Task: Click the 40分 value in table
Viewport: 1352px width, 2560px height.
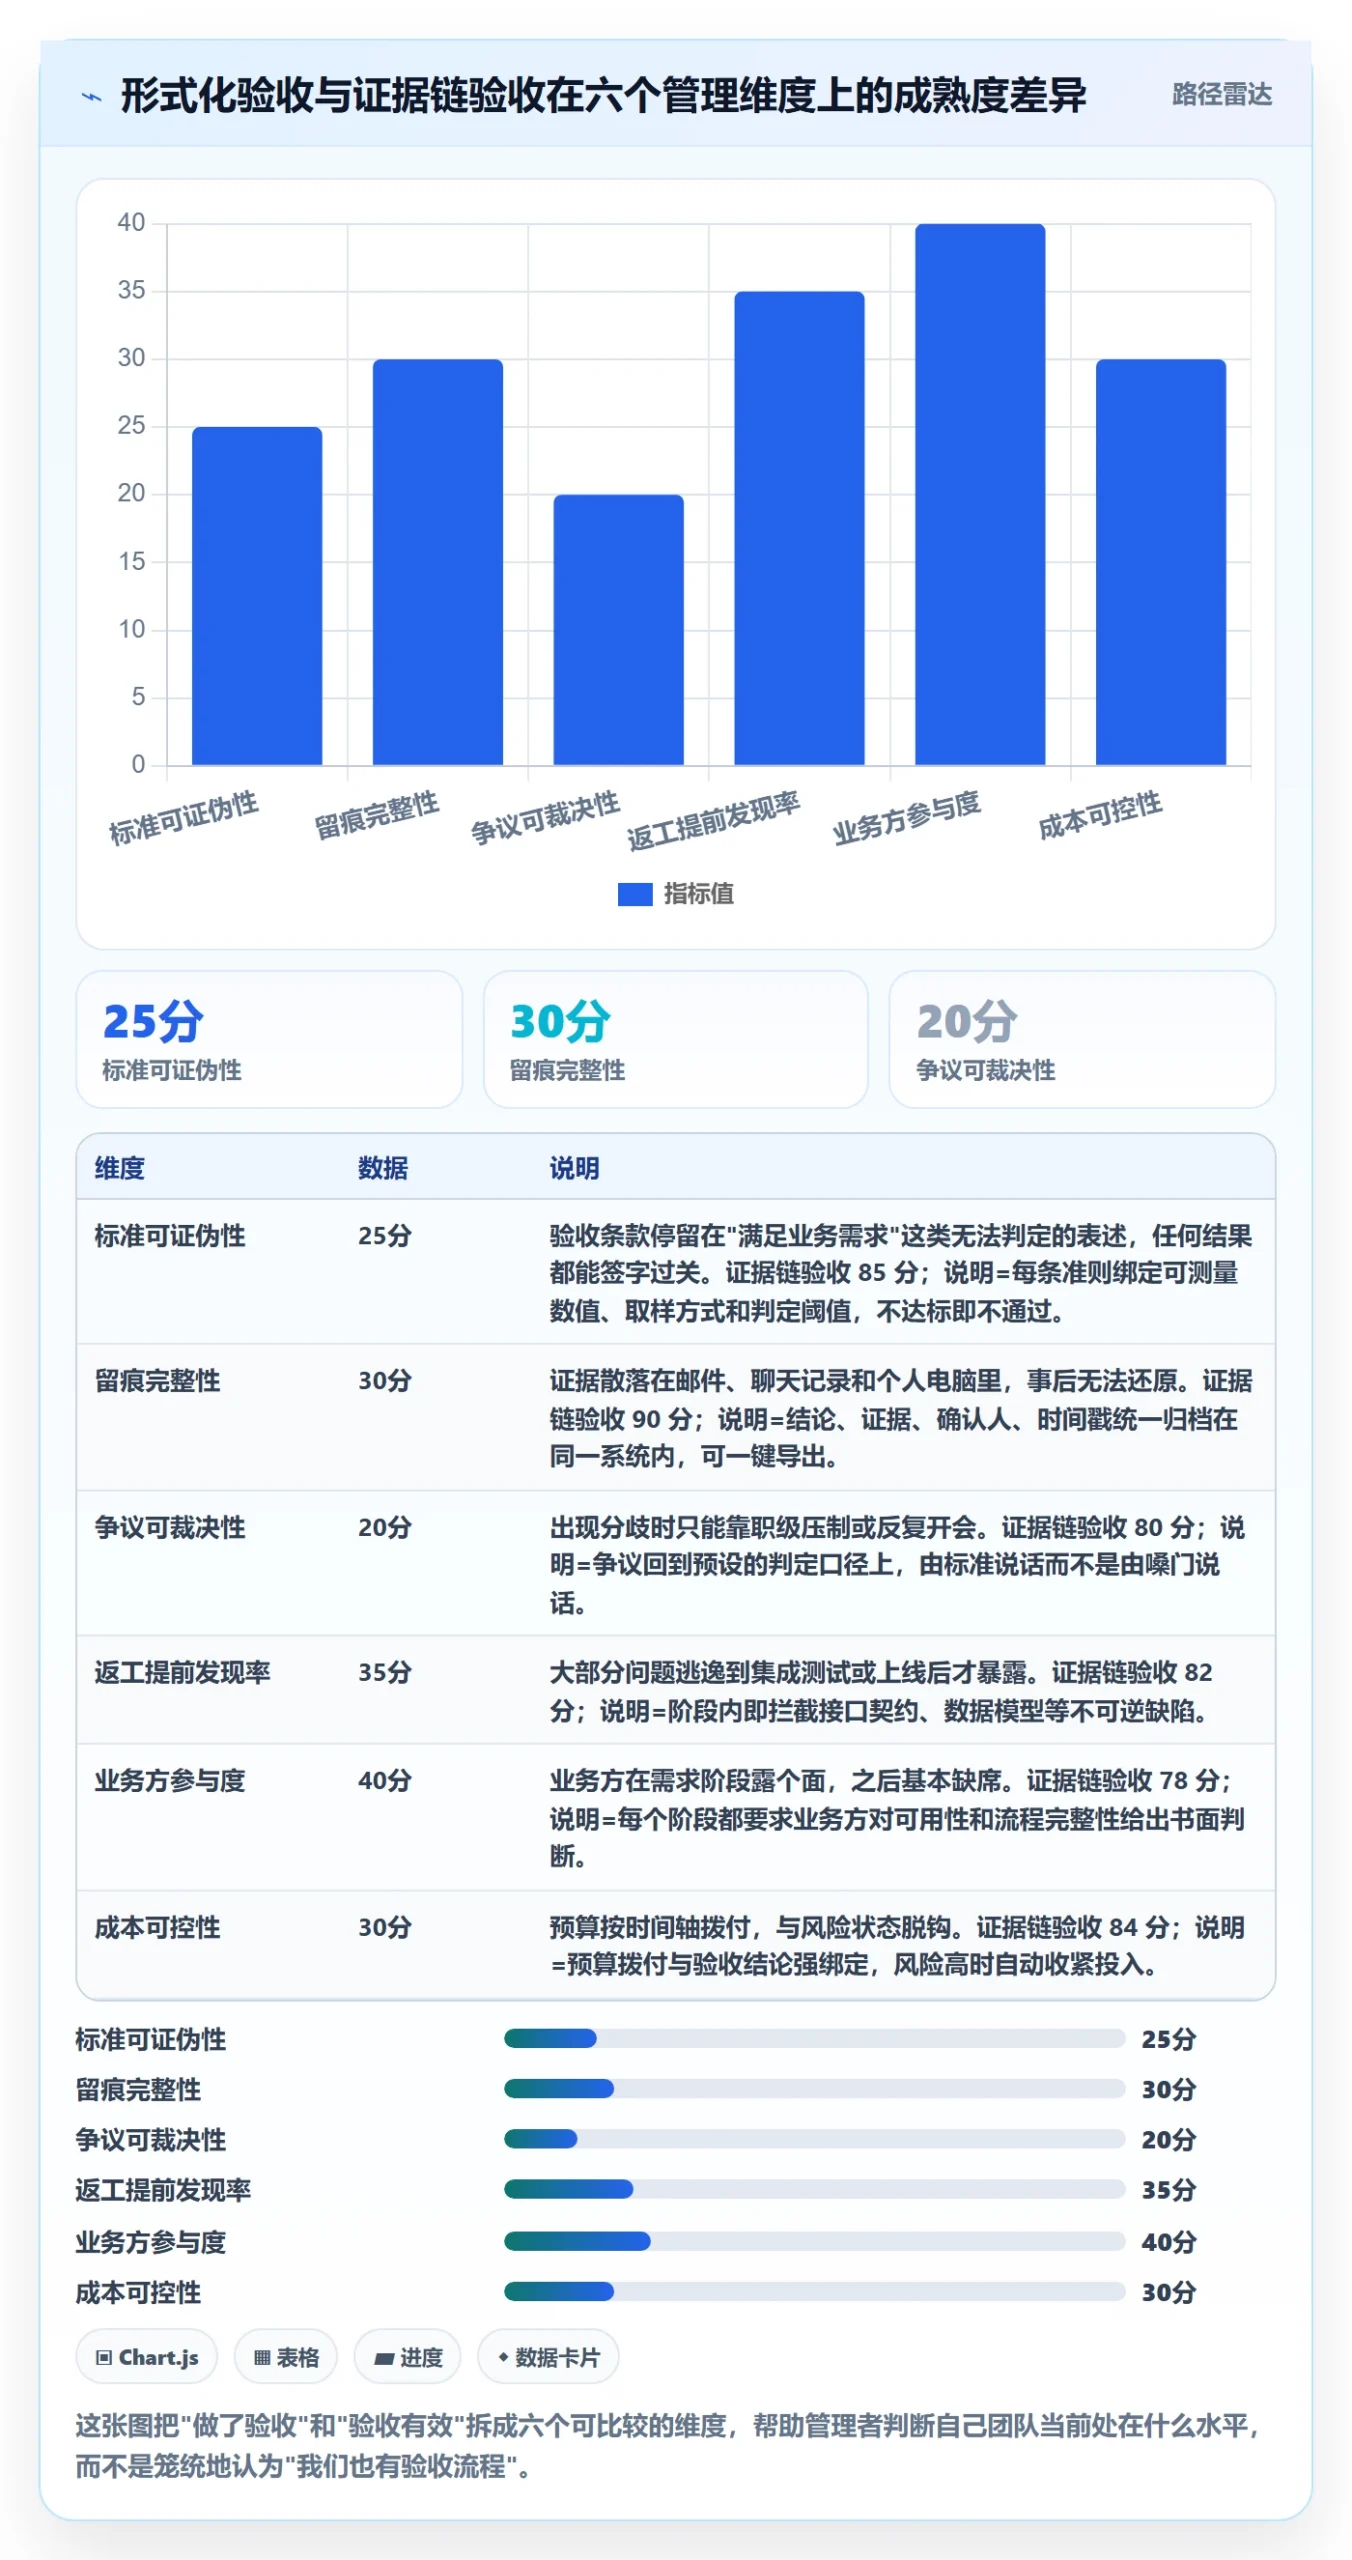Action: coord(385,1781)
